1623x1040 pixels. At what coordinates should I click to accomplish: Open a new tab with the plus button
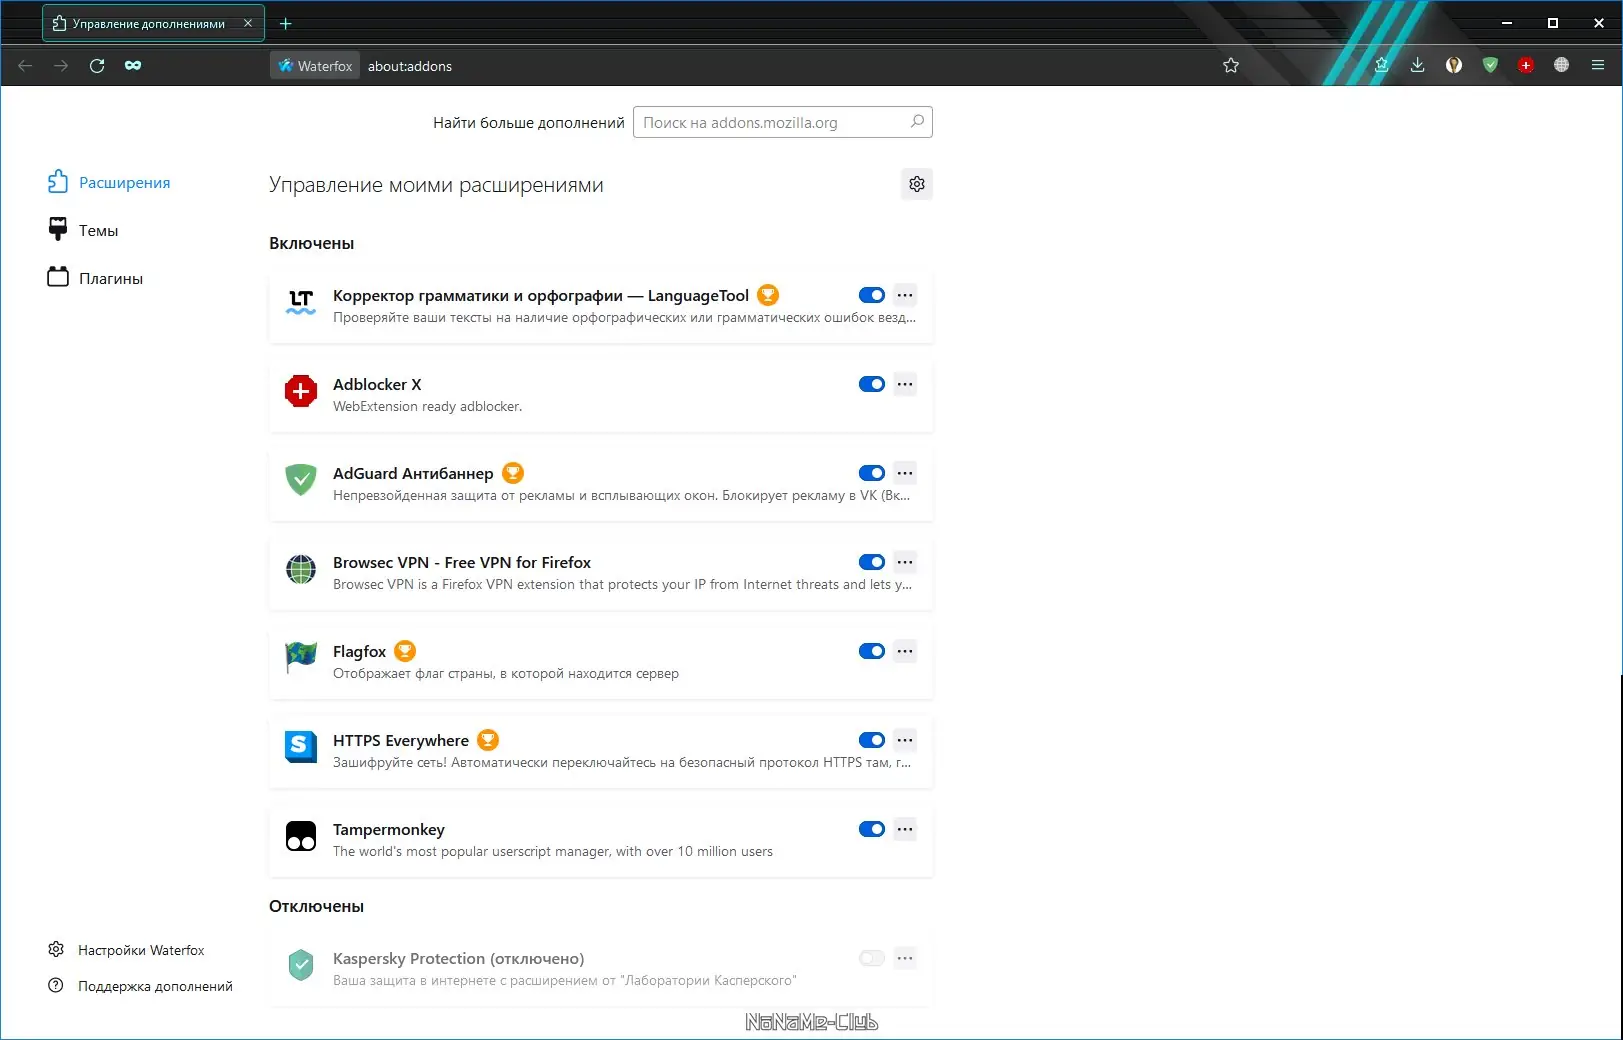(286, 23)
